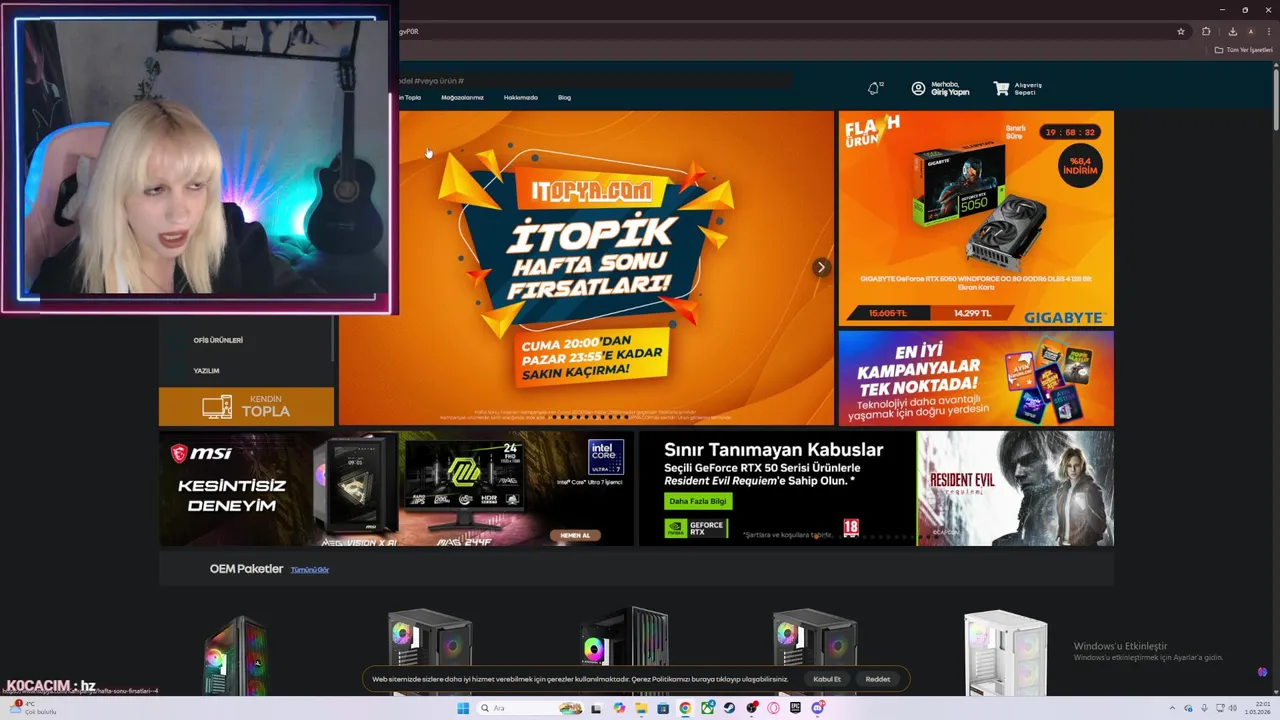Open Epic Games Launcher from the taskbar
This screenshot has width=1280, height=720.
click(x=796, y=708)
